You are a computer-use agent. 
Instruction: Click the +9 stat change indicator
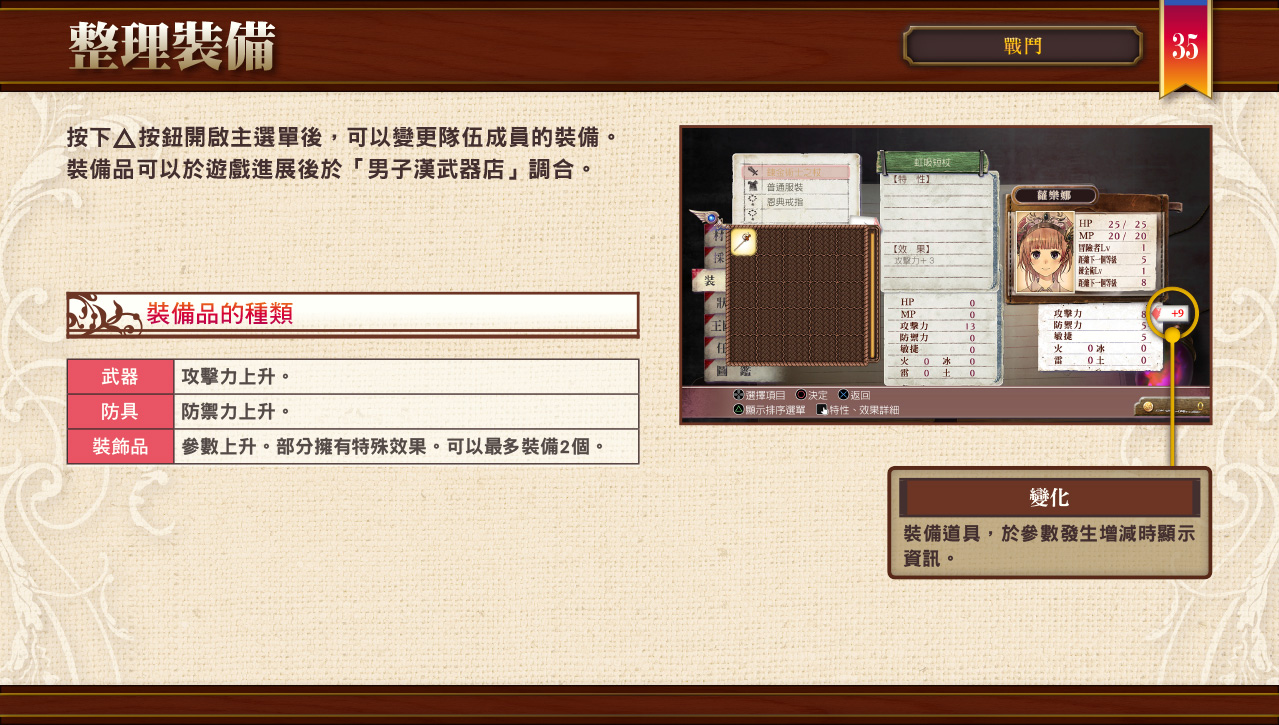pos(1171,313)
